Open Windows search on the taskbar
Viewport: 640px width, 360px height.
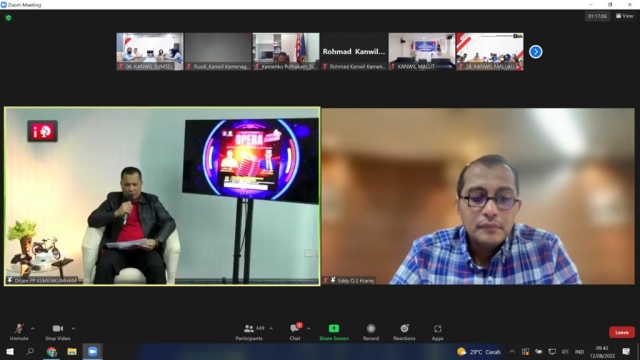click(30, 351)
